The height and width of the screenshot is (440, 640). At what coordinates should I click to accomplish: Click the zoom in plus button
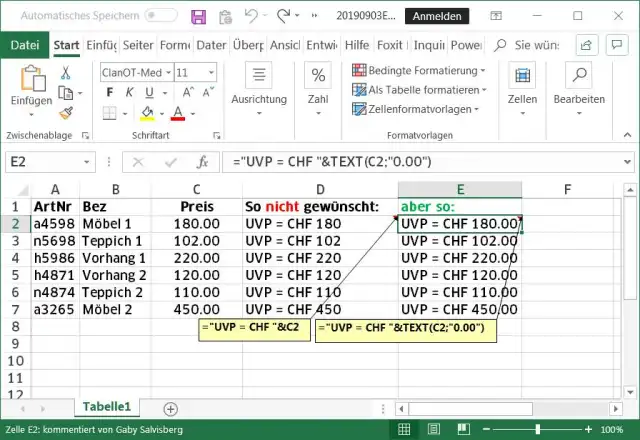pyautogui.click(x=588, y=429)
